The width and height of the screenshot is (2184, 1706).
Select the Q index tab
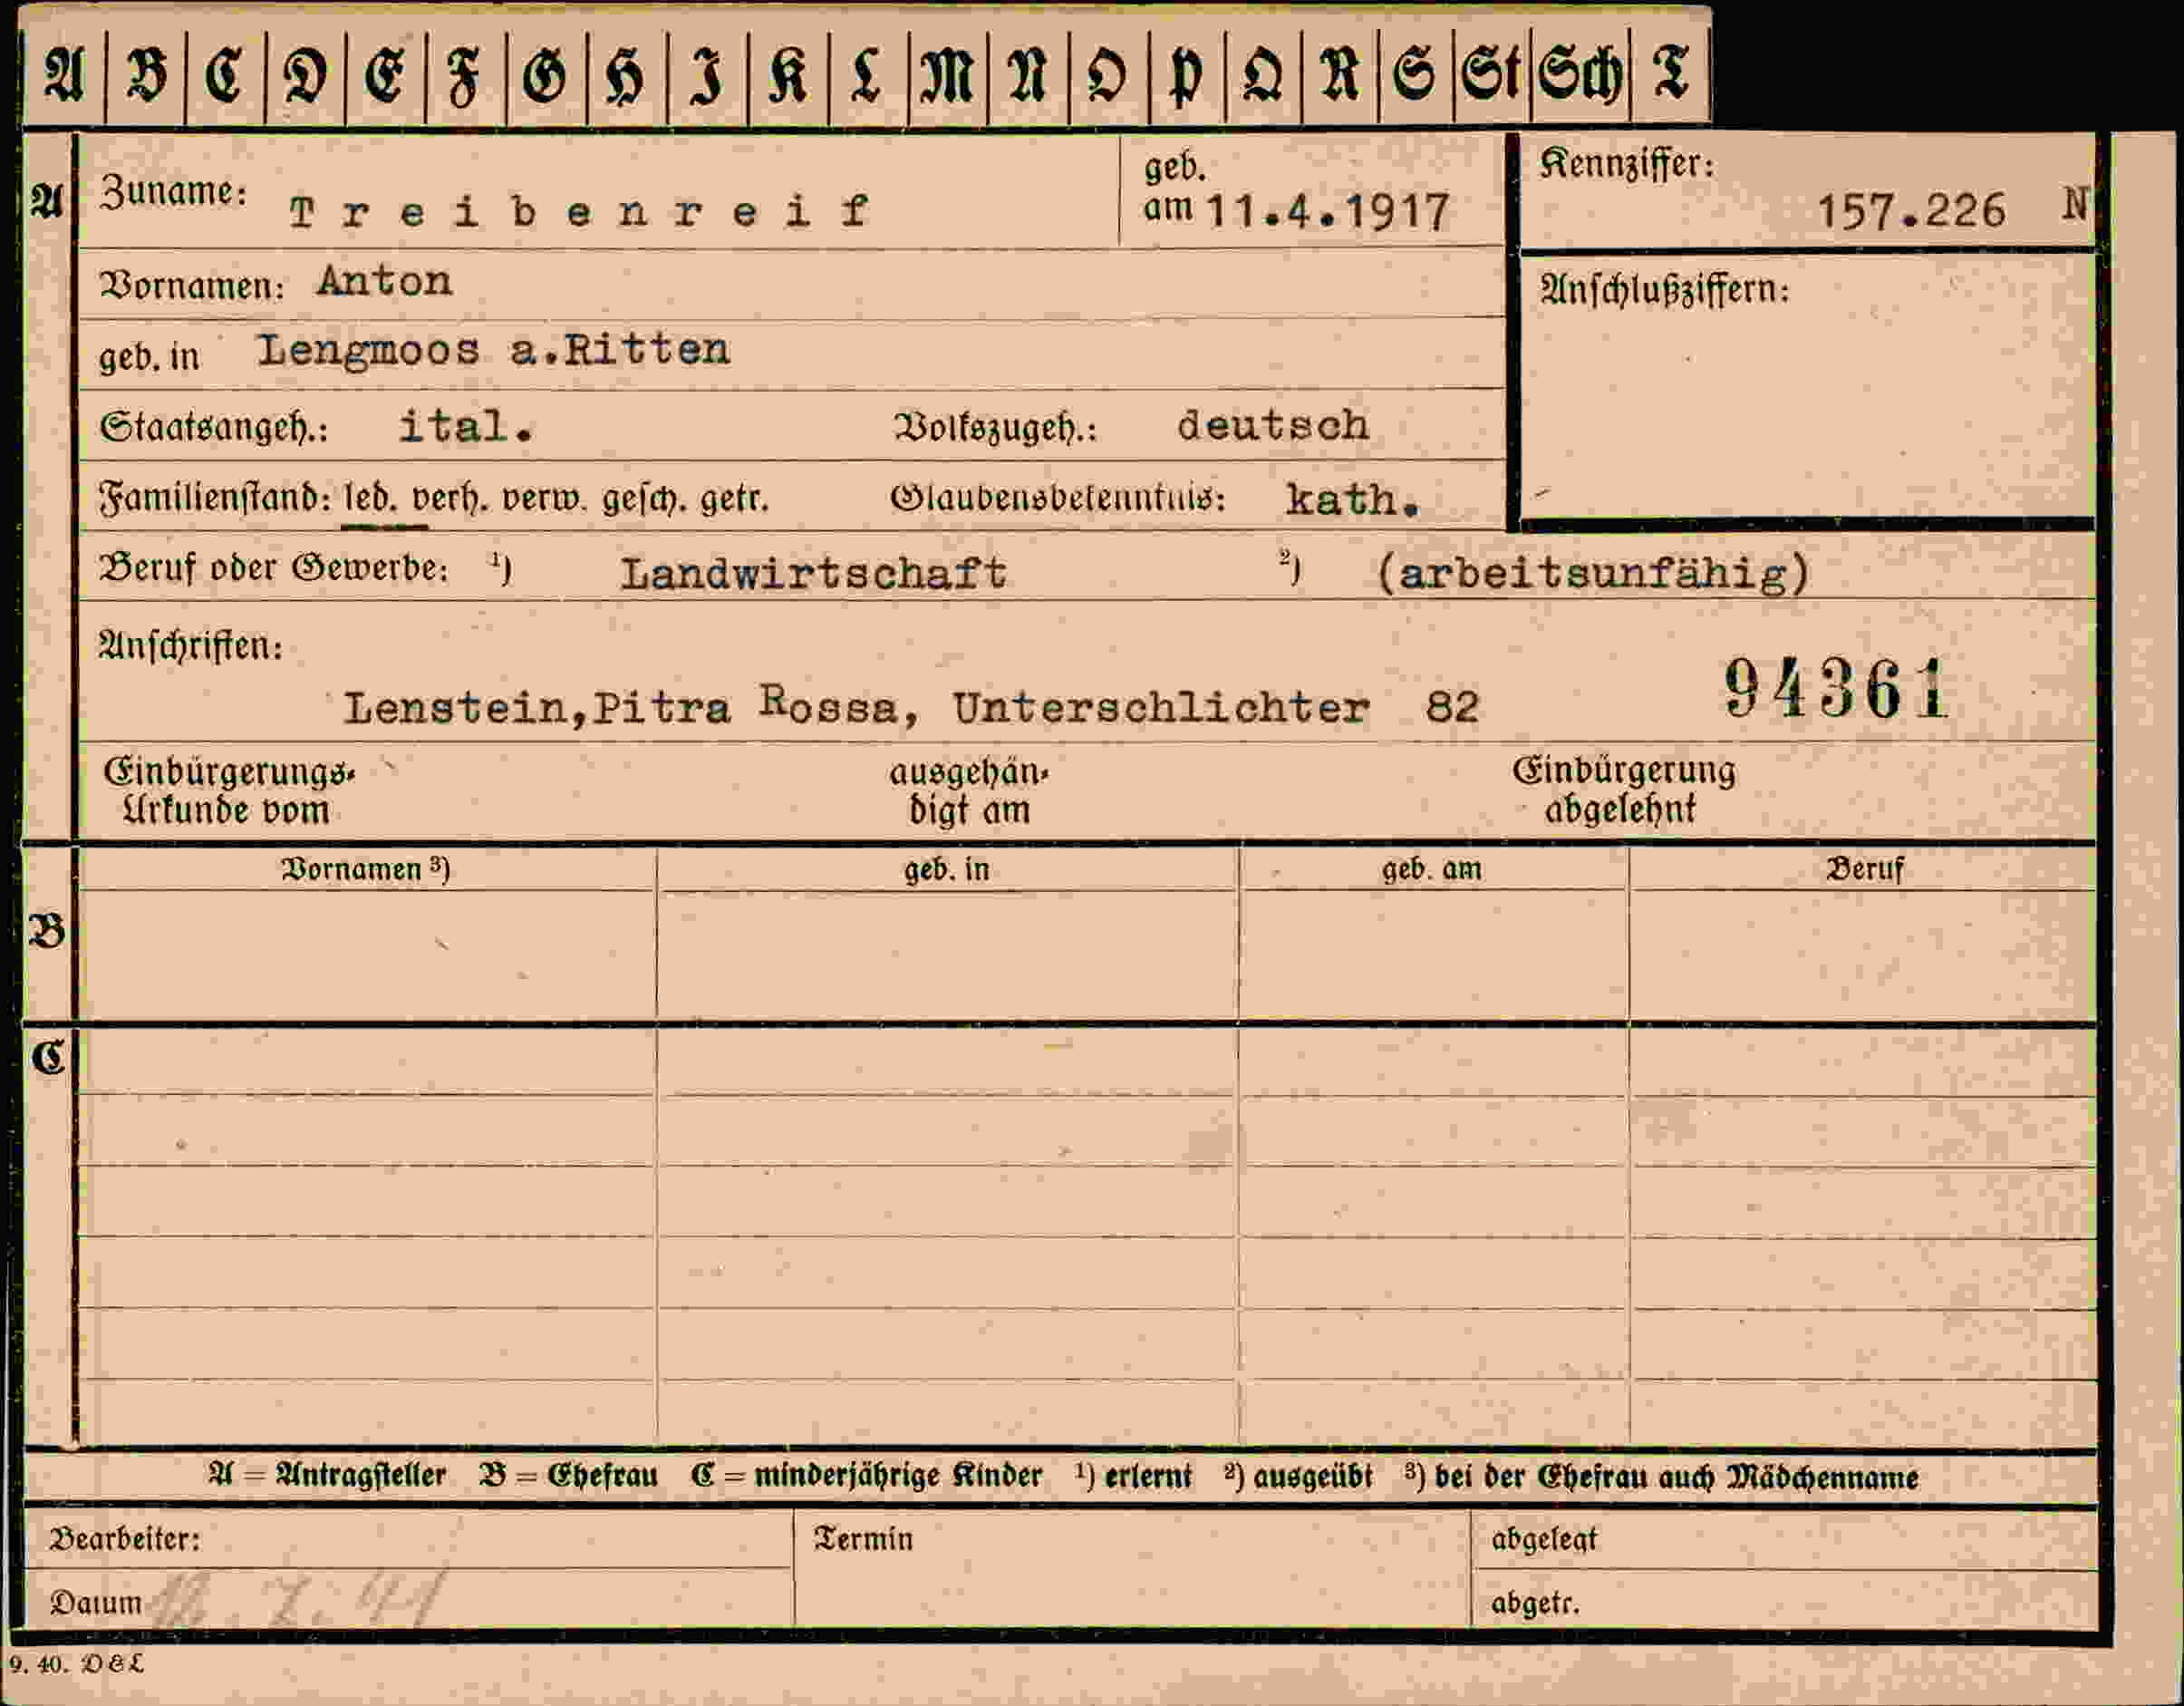point(1263,76)
